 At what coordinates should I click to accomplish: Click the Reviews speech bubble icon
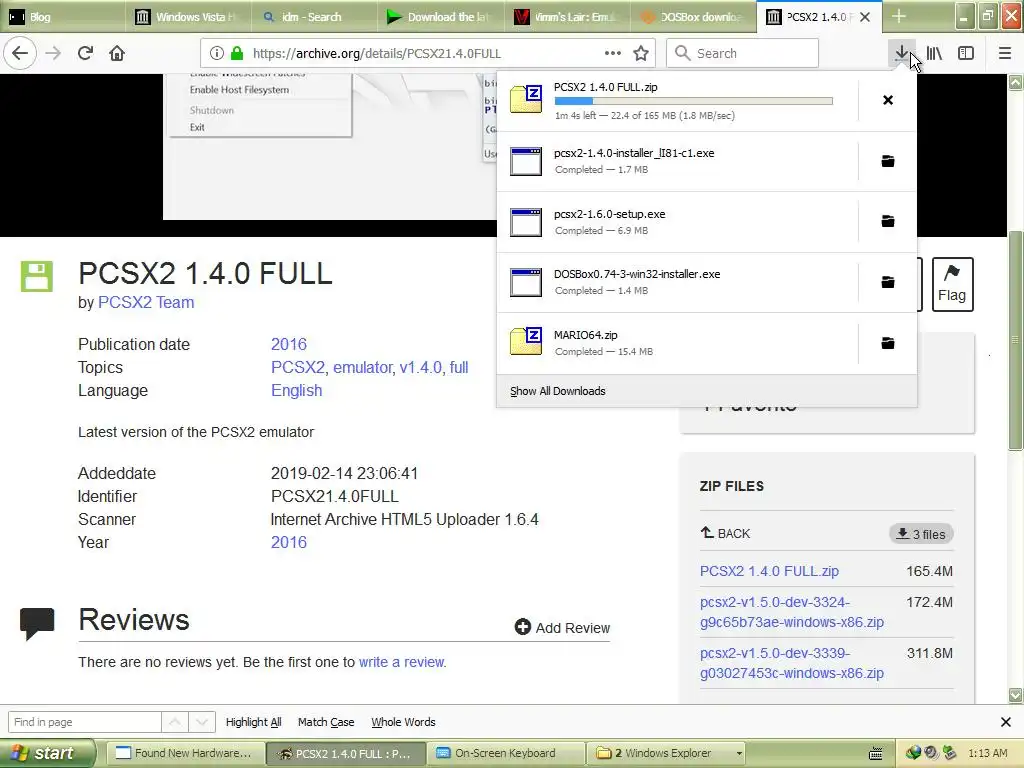tap(37, 623)
